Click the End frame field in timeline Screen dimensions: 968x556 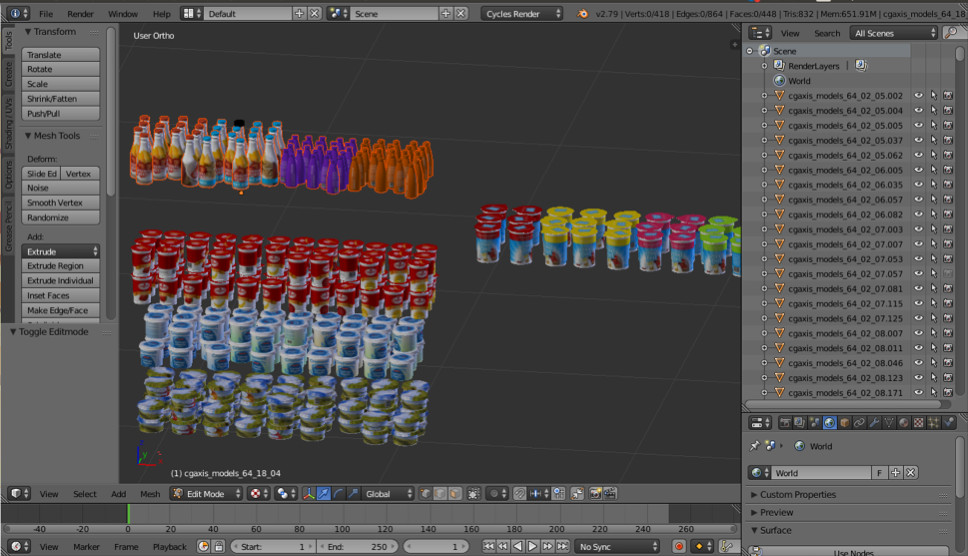click(x=359, y=546)
